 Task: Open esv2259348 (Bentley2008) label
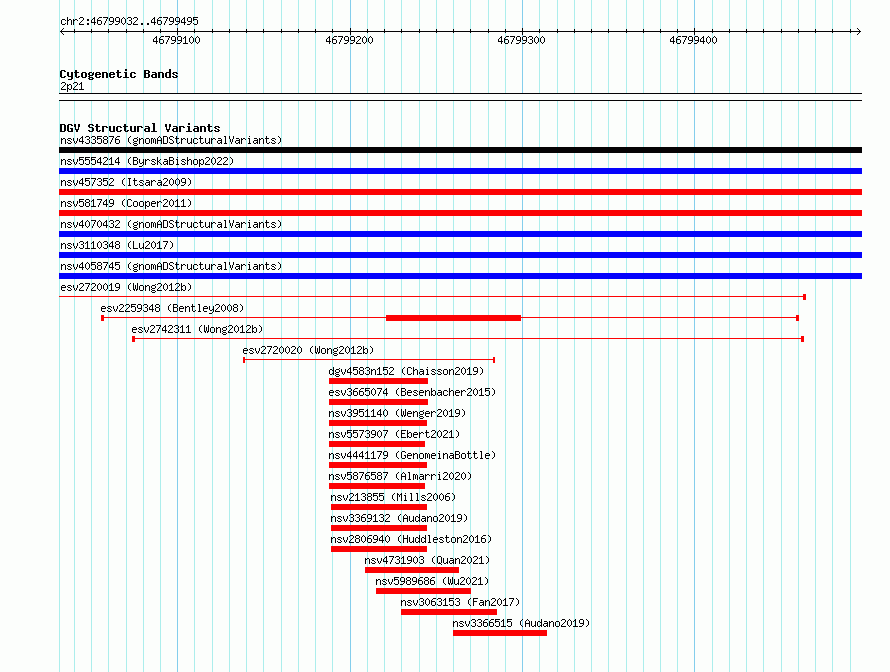(172, 308)
